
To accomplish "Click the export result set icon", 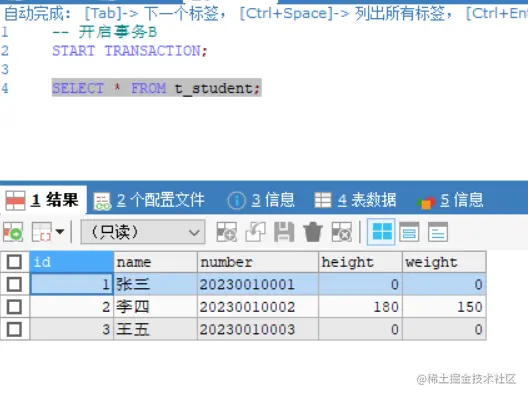I will [x=41, y=232].
